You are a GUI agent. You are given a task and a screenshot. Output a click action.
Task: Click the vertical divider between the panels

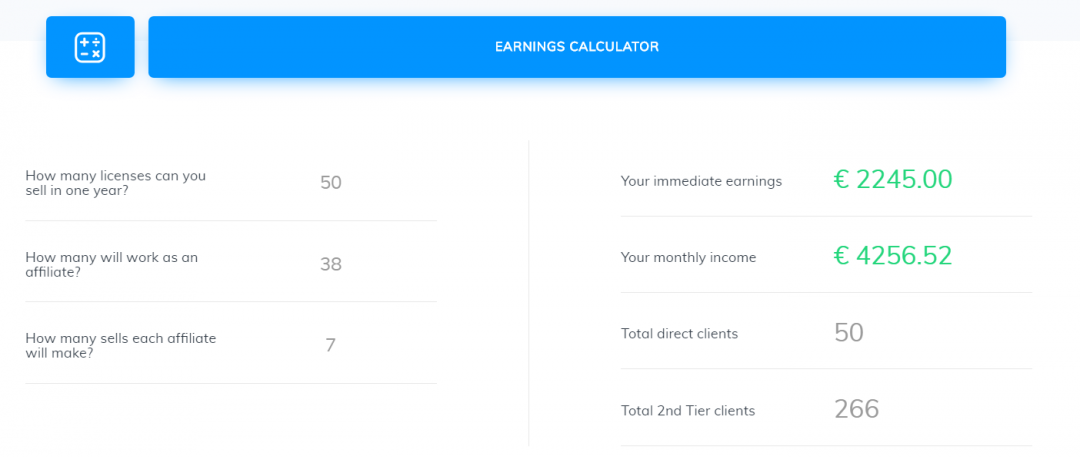[x=528, y=292]
